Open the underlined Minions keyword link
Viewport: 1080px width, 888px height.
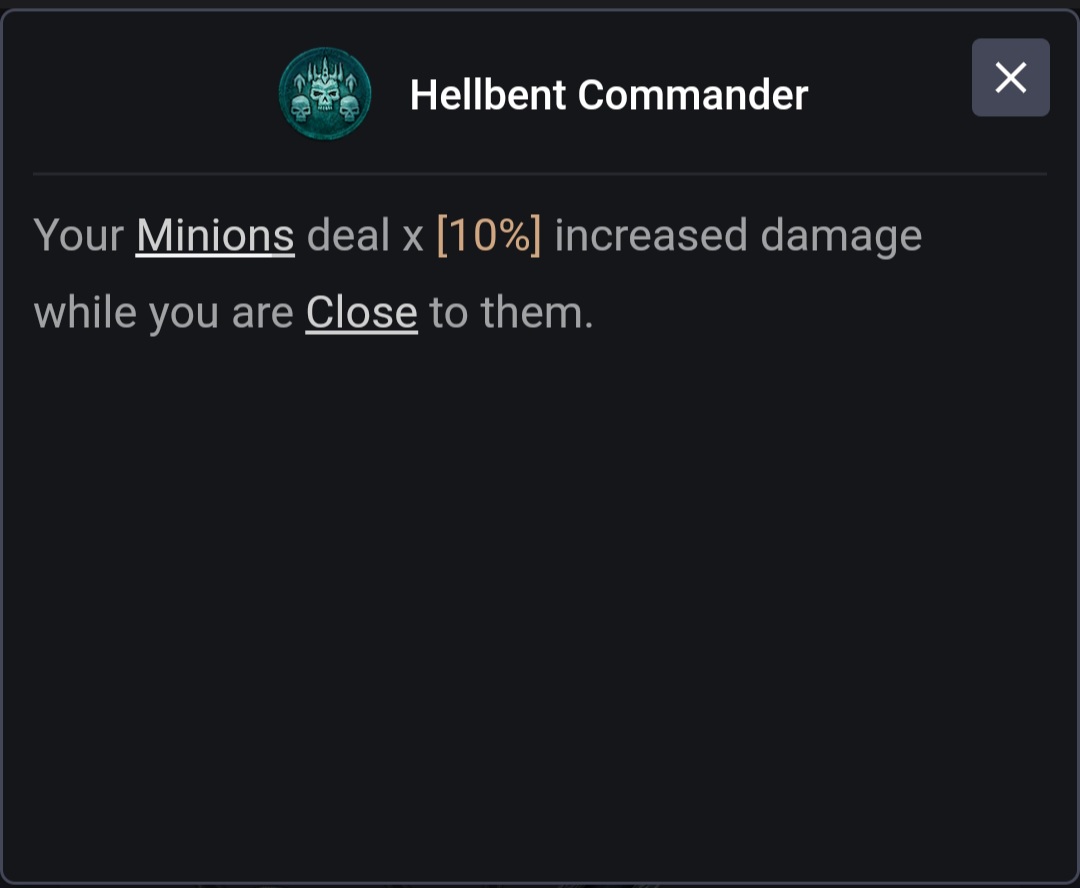pyautogui.click(x=215, y=236)
